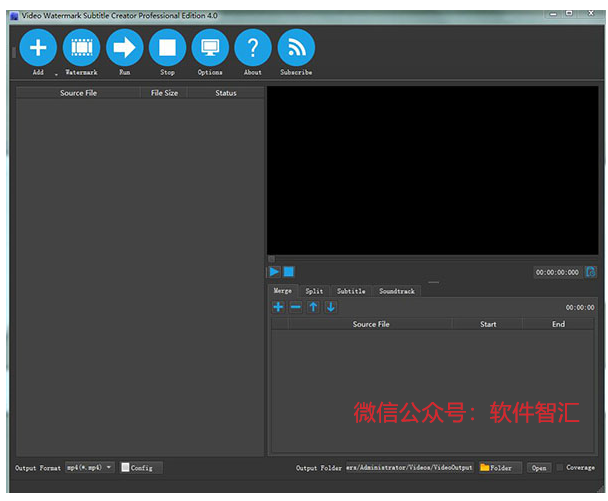
Task: Open the Add button's small dropdown arrow
Action: coord(56,74)
